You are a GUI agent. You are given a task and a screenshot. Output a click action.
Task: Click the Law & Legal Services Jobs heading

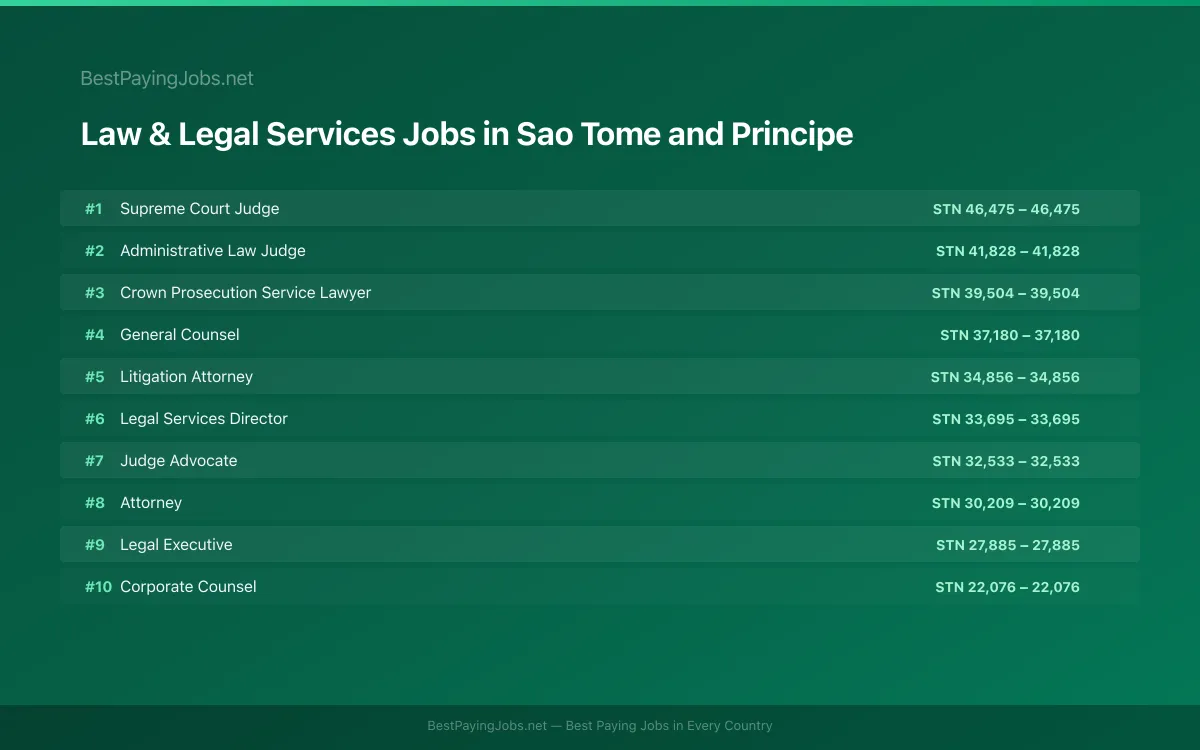pyautogui.click(x=467, y=134)
